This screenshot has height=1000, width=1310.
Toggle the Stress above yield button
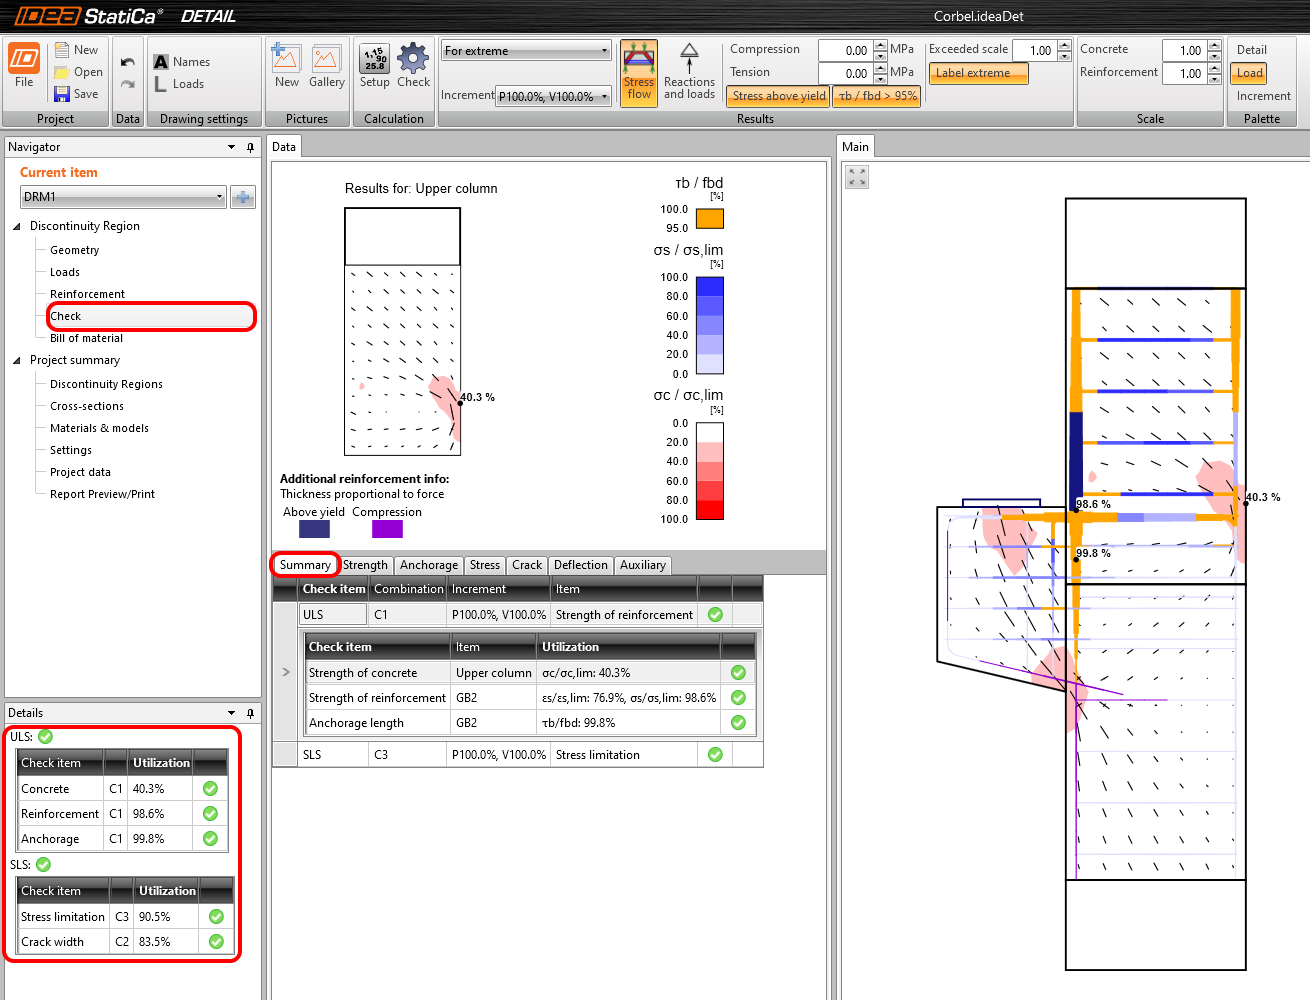pyautogui.click(x=779, y=96)
